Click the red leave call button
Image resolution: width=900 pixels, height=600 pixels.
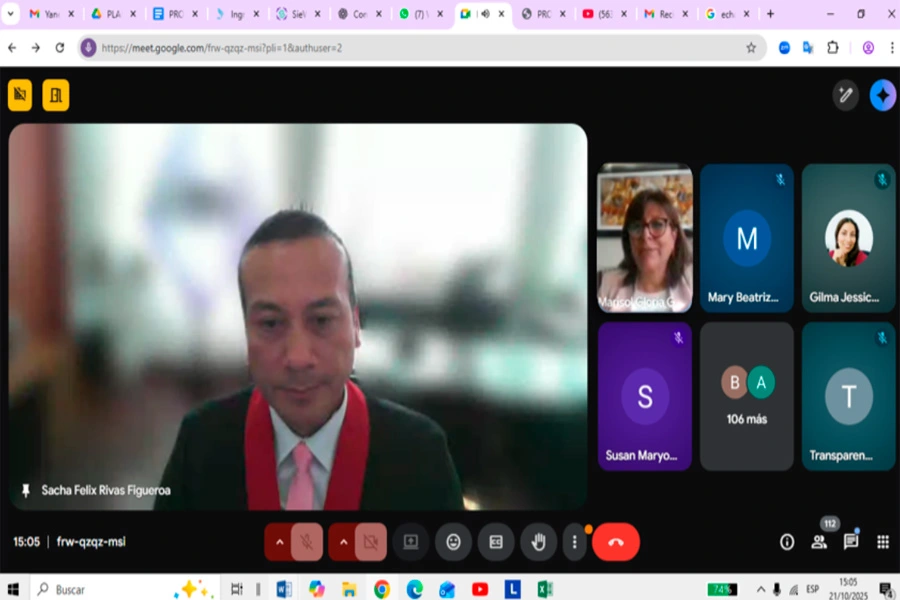pos(615,542)
